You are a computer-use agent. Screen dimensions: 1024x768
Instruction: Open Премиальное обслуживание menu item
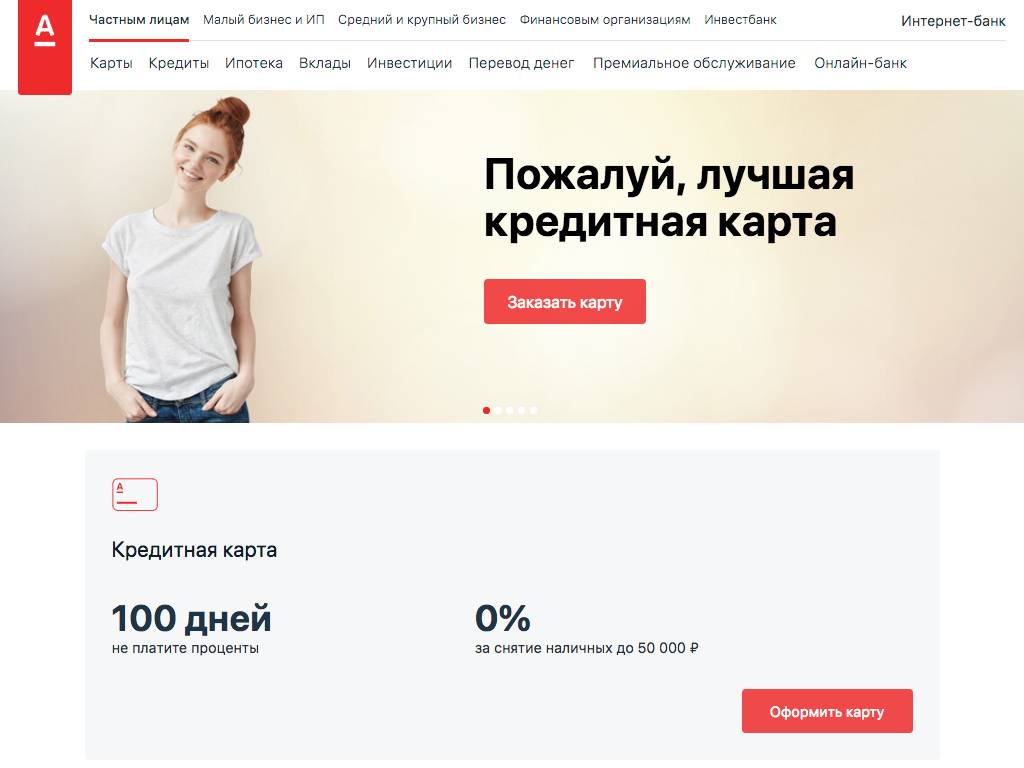tap(694, 63)
